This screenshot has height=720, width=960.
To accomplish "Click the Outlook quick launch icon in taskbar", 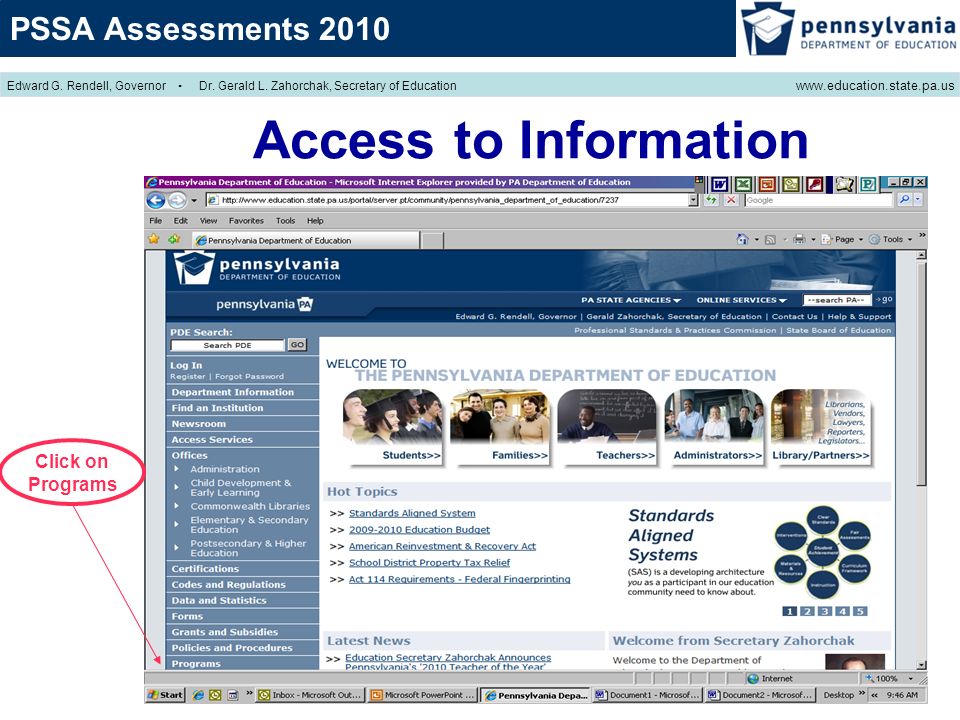I will tap(215, 695).
